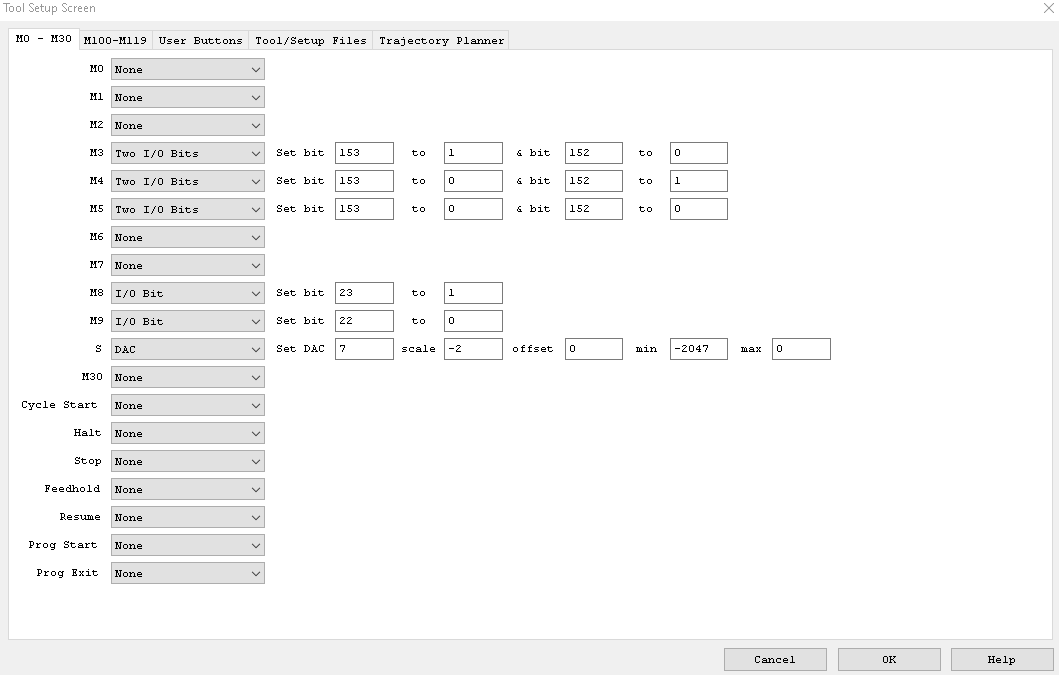Click the S DAC min value field
Image resolution: width=1059 pixels, height=675 pixels.
coord(698,350)
